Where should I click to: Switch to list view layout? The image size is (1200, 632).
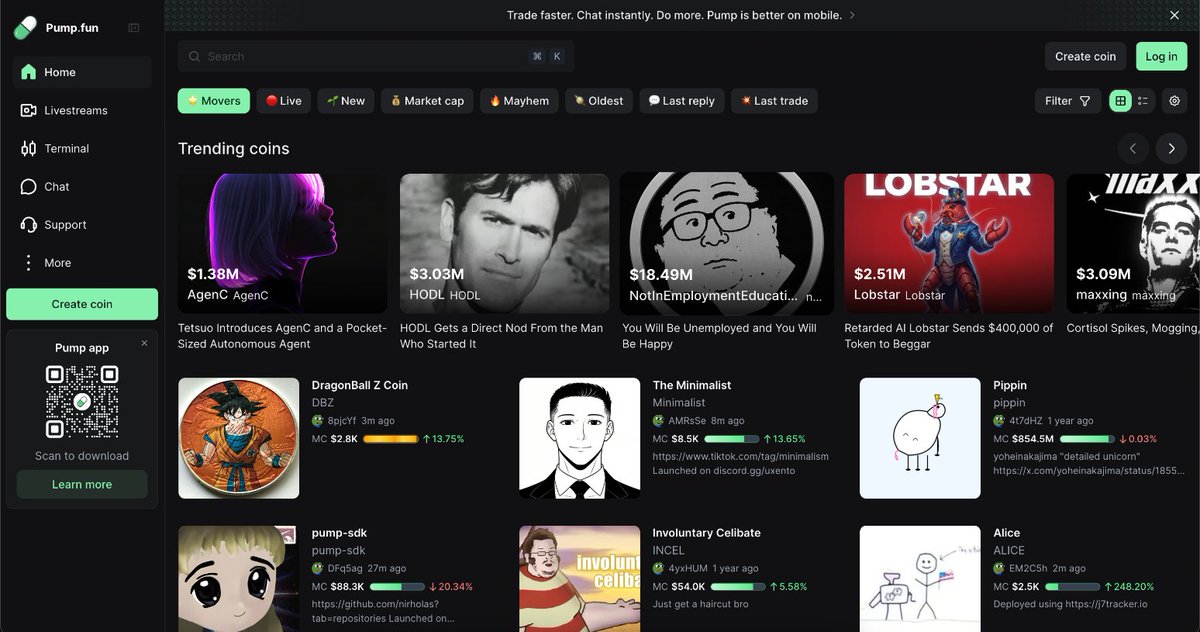click(x=1143, y=101)
